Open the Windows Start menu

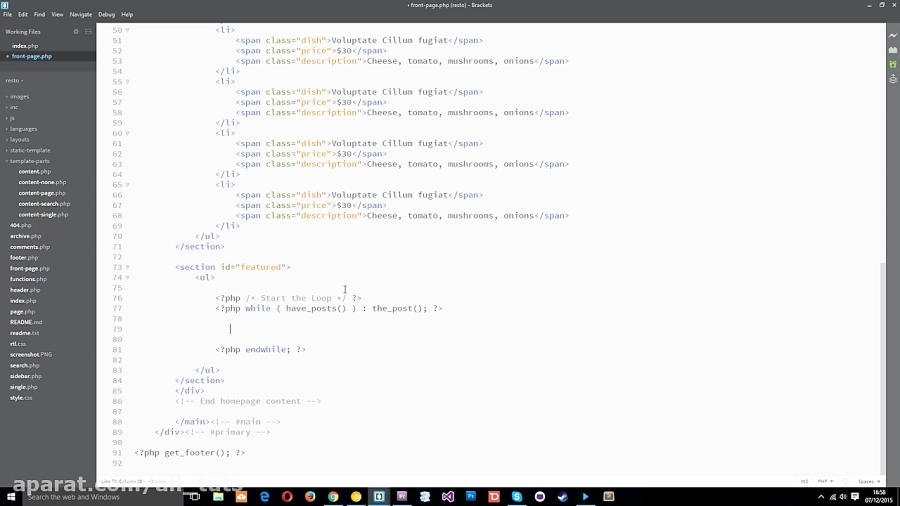[11, 497]
